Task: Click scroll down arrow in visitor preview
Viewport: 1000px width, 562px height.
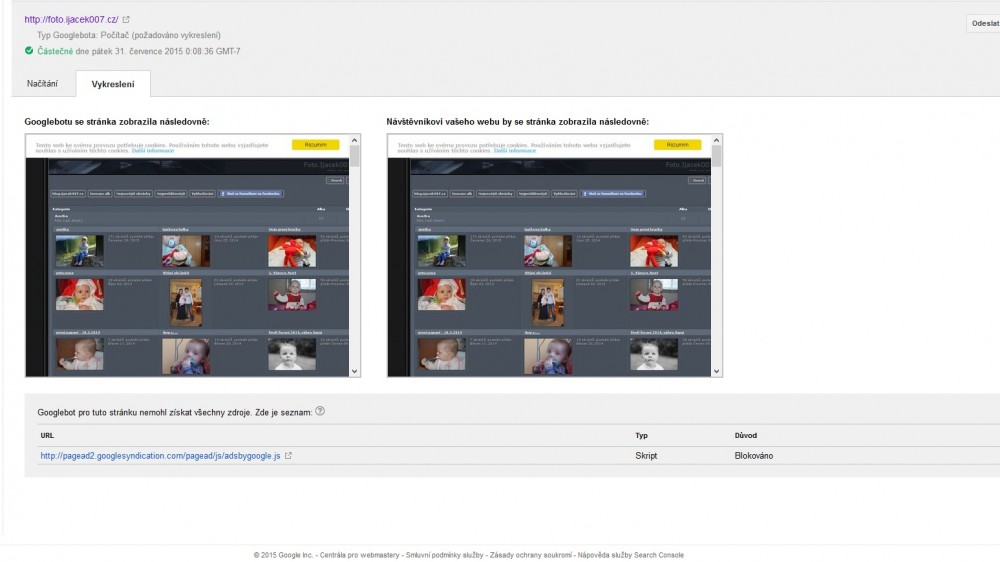Action: [717, 371]
